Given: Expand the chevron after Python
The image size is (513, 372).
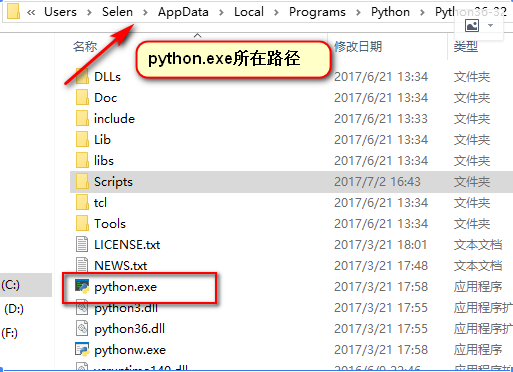Looking at the screenshot, I should point(422,13).
